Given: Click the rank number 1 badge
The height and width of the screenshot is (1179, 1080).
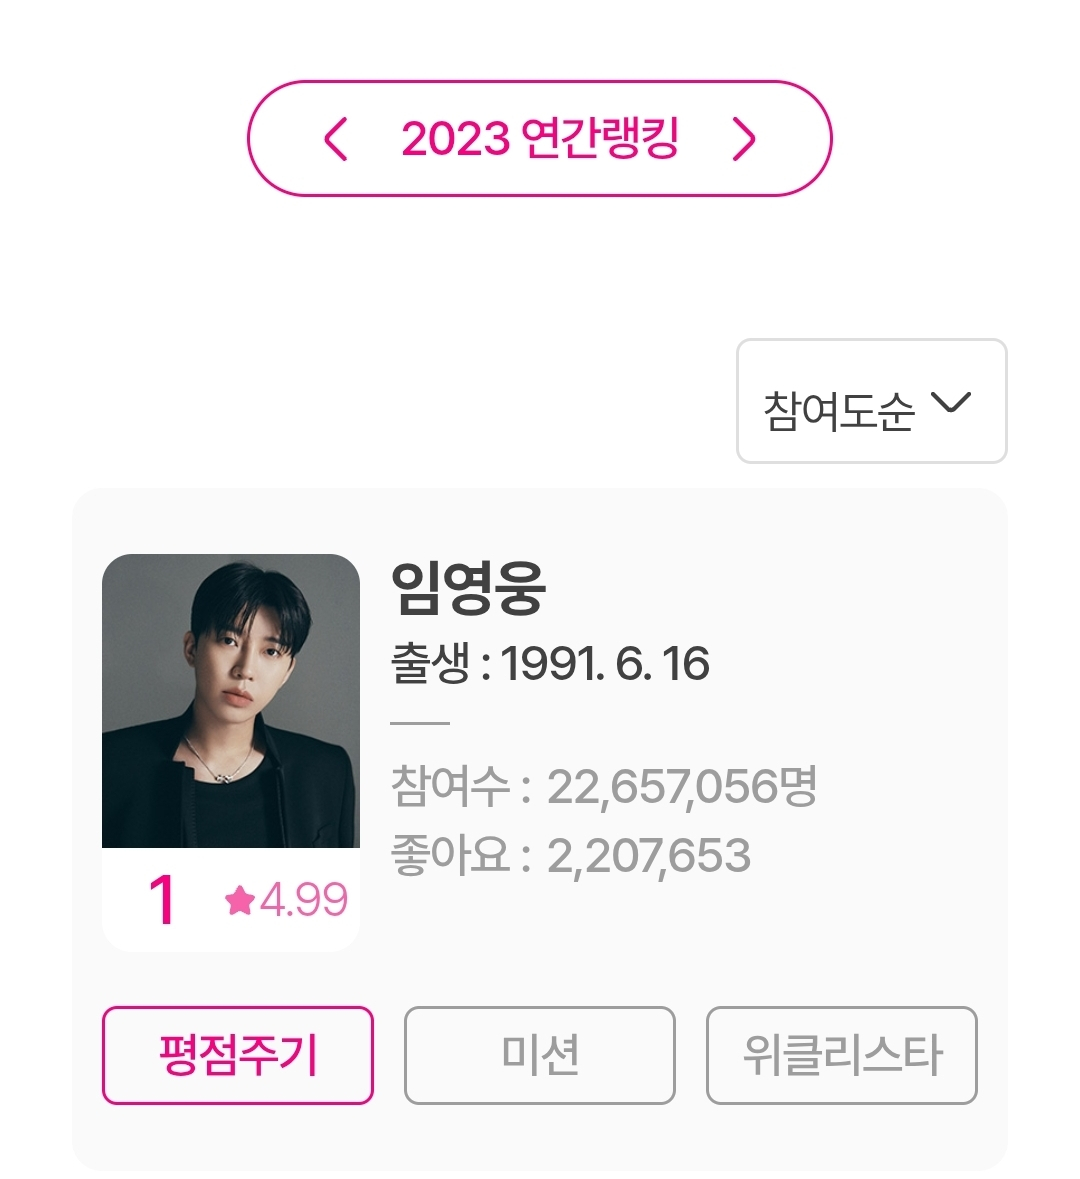Looking at the screenshot, I should (x=162, y=900).
